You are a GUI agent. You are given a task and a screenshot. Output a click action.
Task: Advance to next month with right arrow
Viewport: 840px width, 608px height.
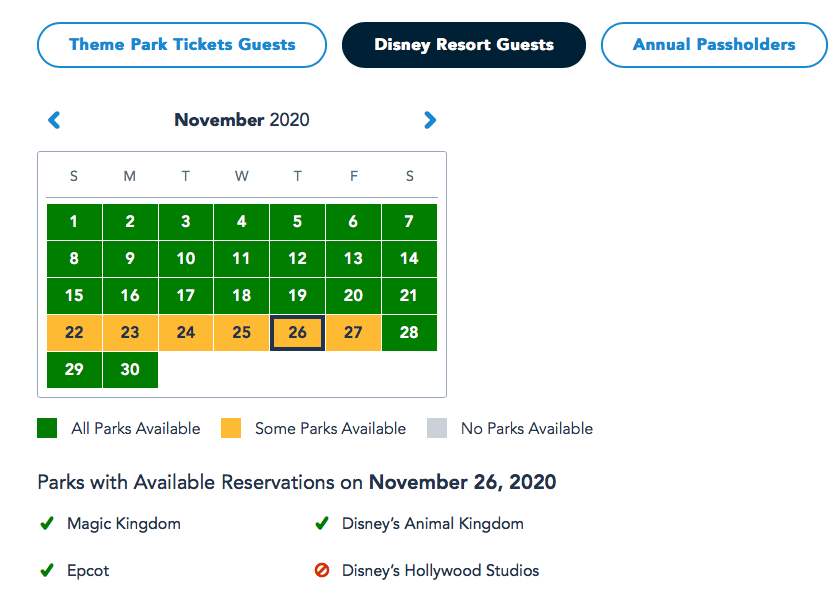click(430, 120)
